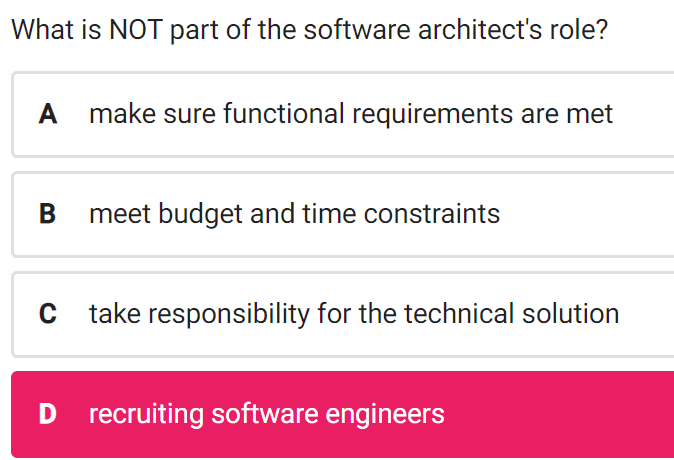The image size is (674, 460).
Task: Click the text "recruiting software engineers"
Action: (x=267, y=414)
